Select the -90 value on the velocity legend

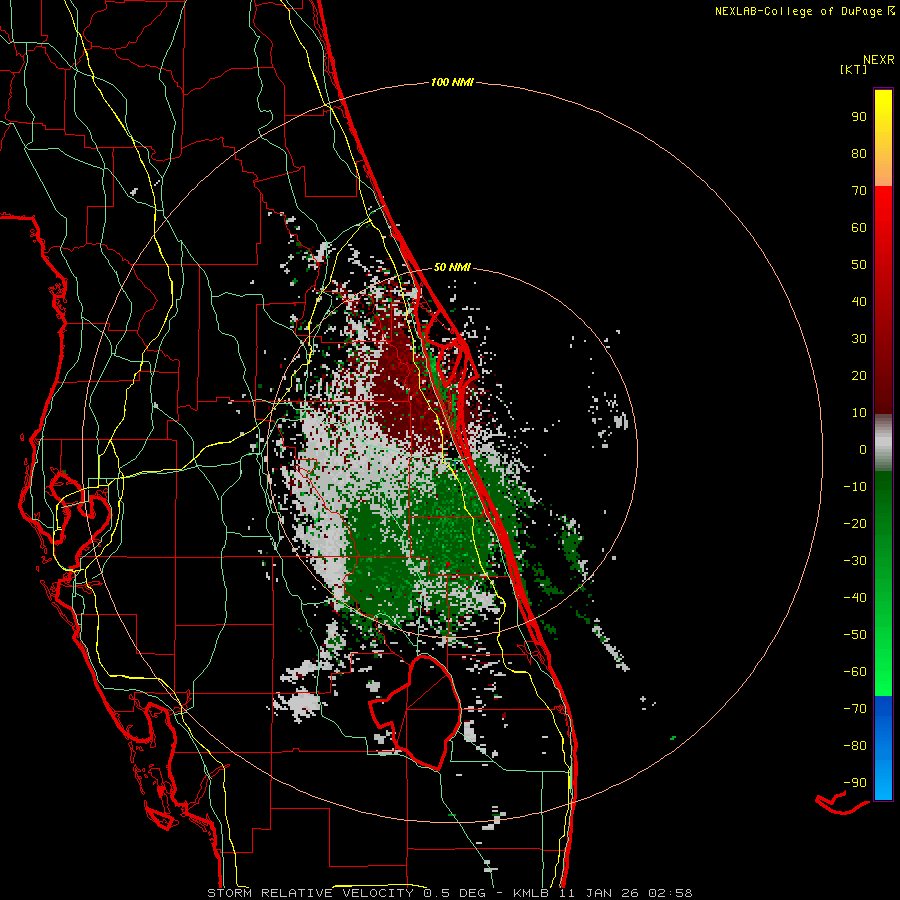855,783
